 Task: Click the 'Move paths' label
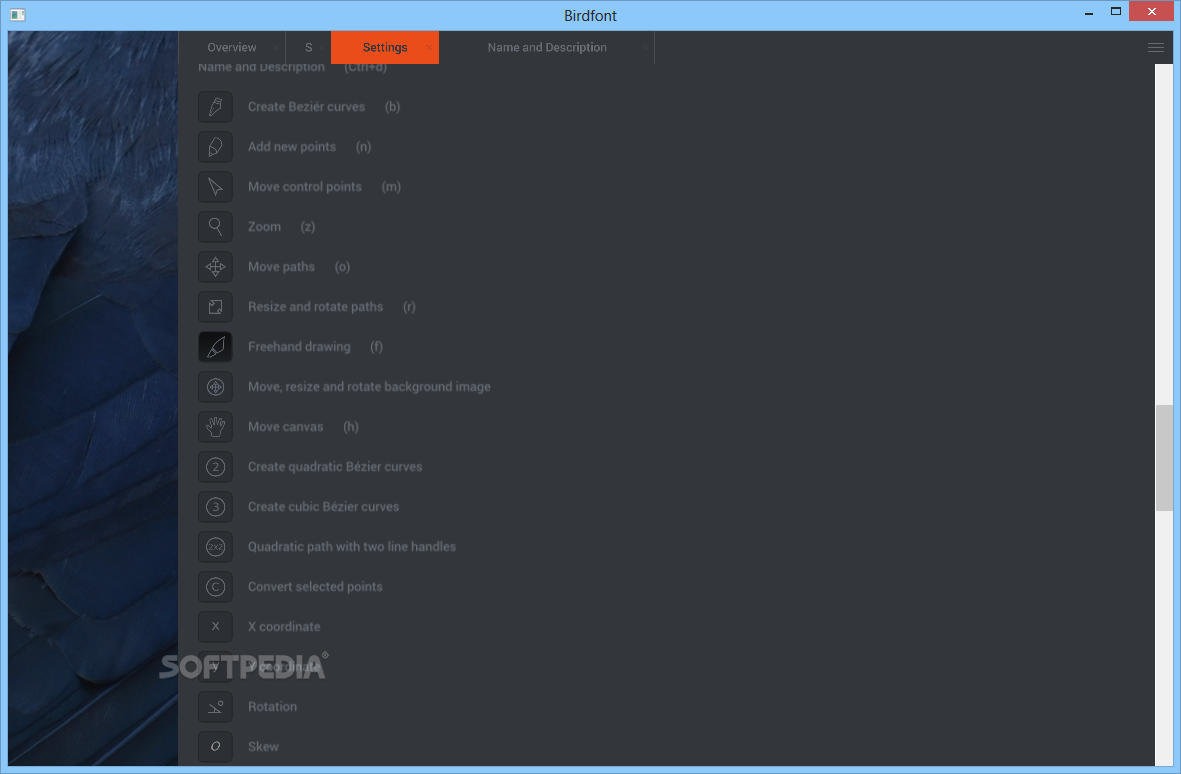[x=282, y=267]
